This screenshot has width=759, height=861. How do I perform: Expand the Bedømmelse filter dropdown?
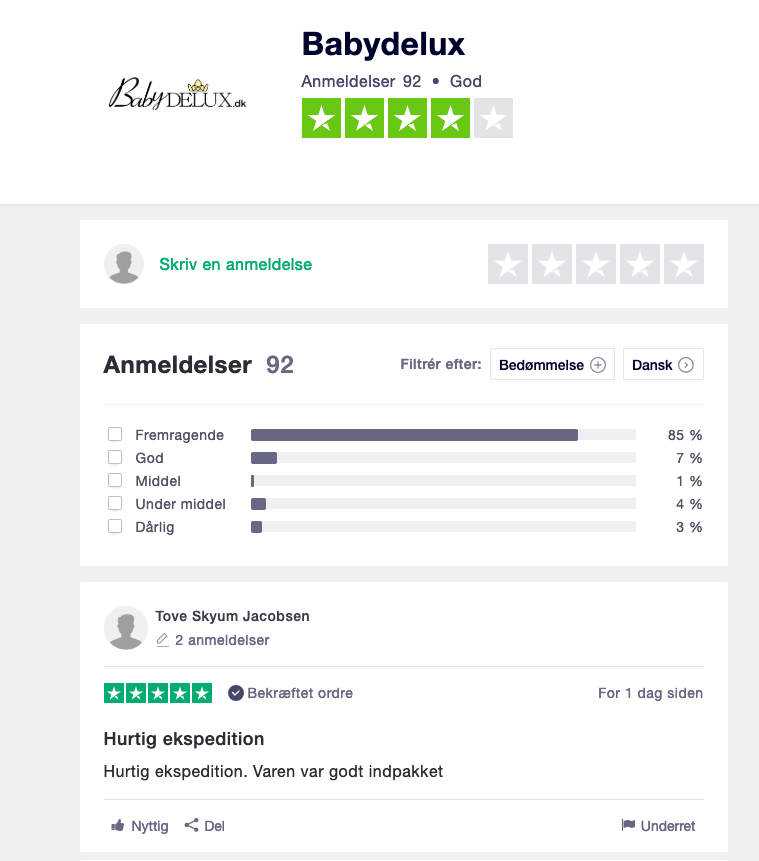point(552,365)
